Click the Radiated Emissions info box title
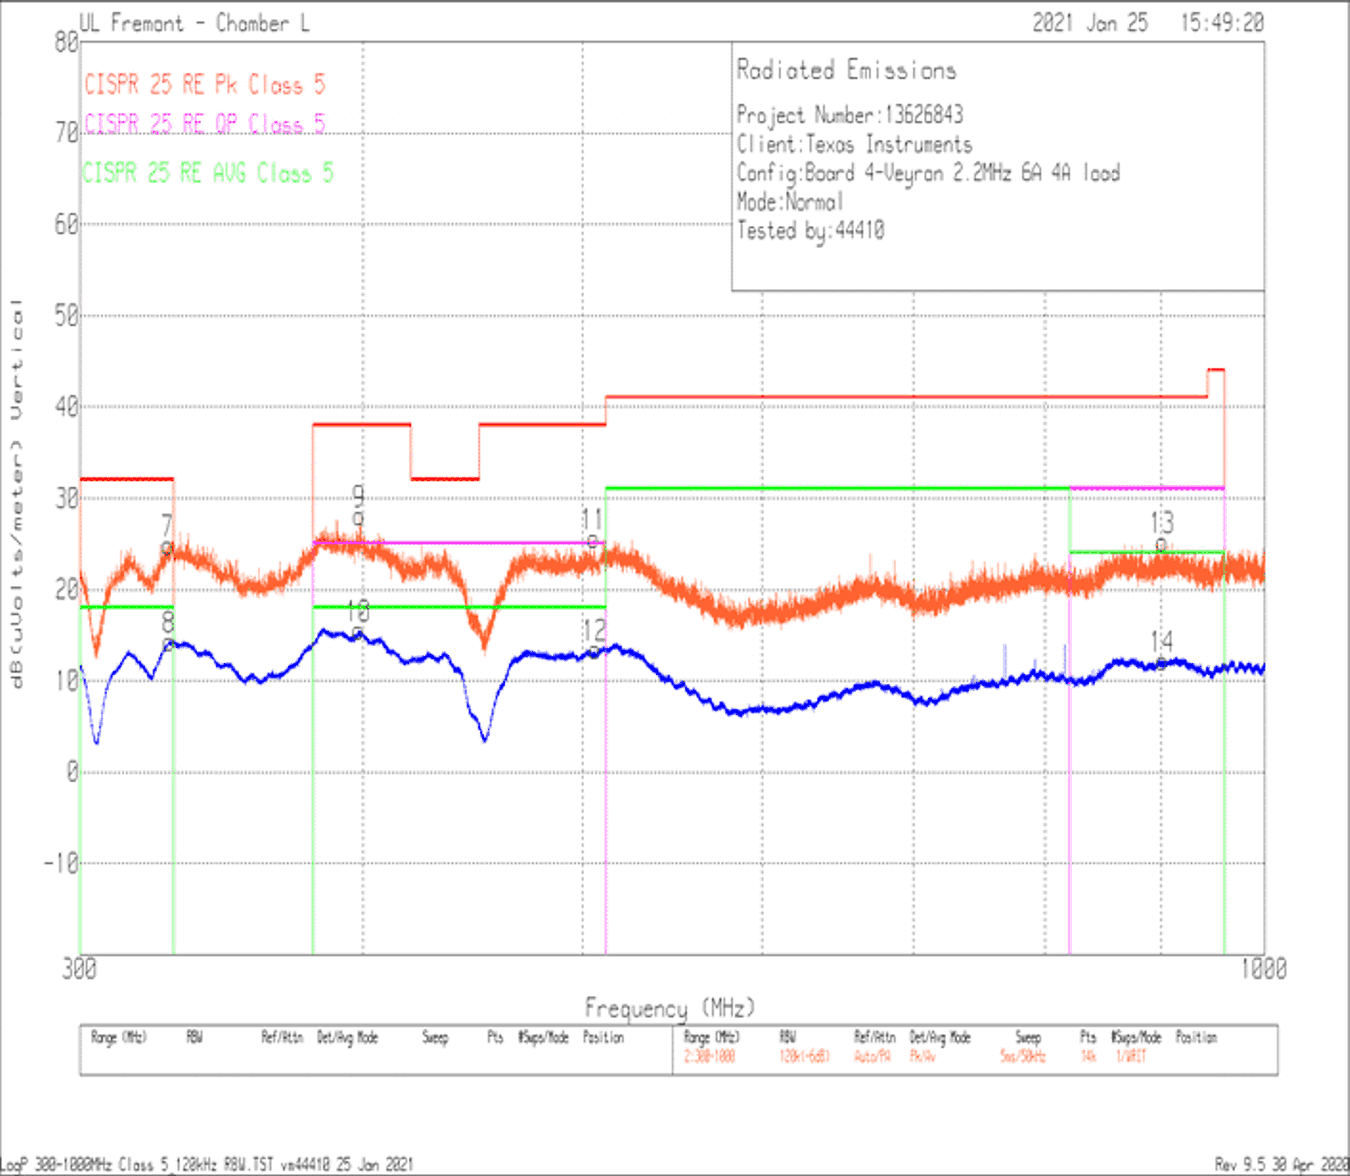Screen dimensions: 1350x1176 pyautogui.click(x=845, y=70)
